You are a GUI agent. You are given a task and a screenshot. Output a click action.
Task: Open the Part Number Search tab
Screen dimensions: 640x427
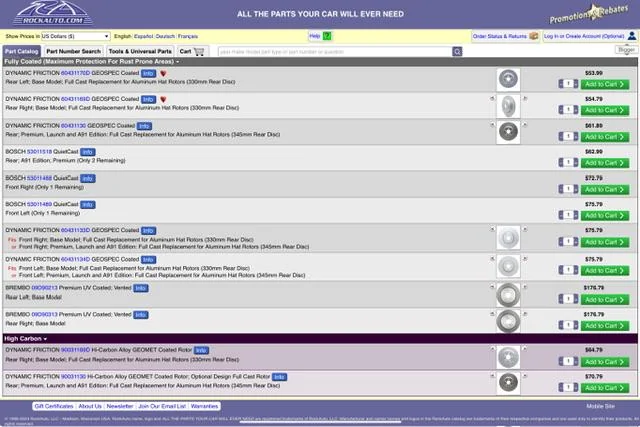click(x=73, y=51)
